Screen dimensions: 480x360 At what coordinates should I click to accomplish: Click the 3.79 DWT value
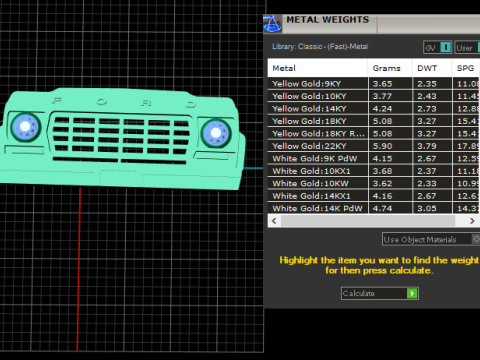427,146
